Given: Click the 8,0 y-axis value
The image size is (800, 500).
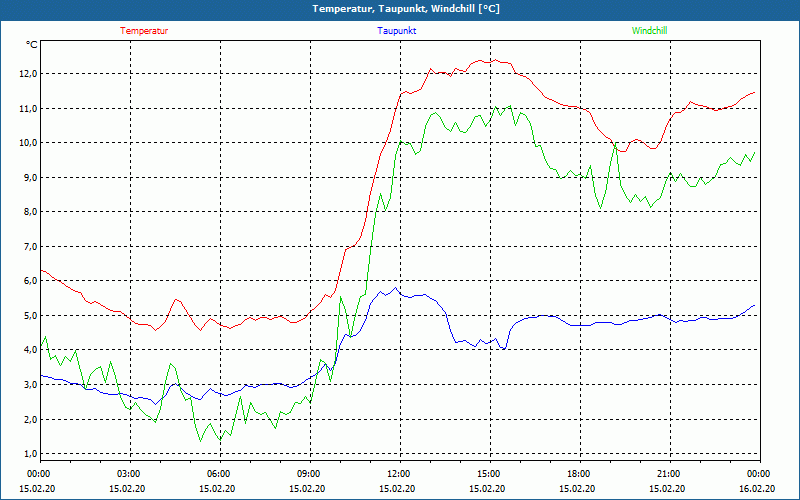Looking at the screenshot, I should (30, 212).
